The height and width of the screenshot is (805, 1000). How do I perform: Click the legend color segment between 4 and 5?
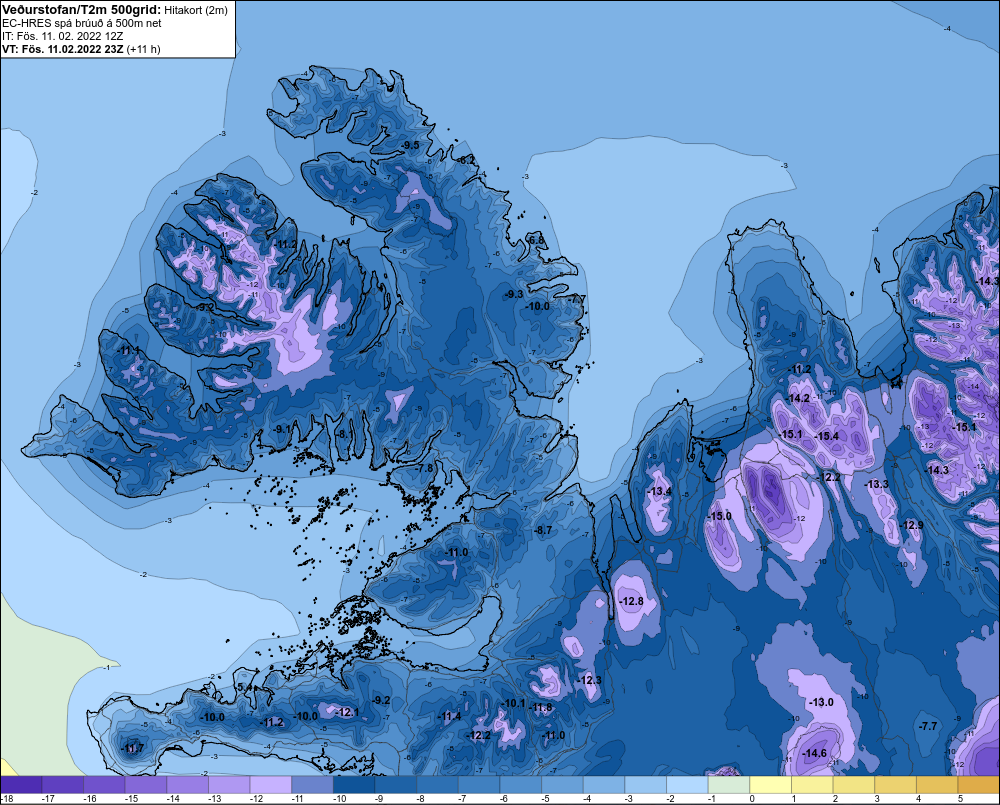pos(937,785)
